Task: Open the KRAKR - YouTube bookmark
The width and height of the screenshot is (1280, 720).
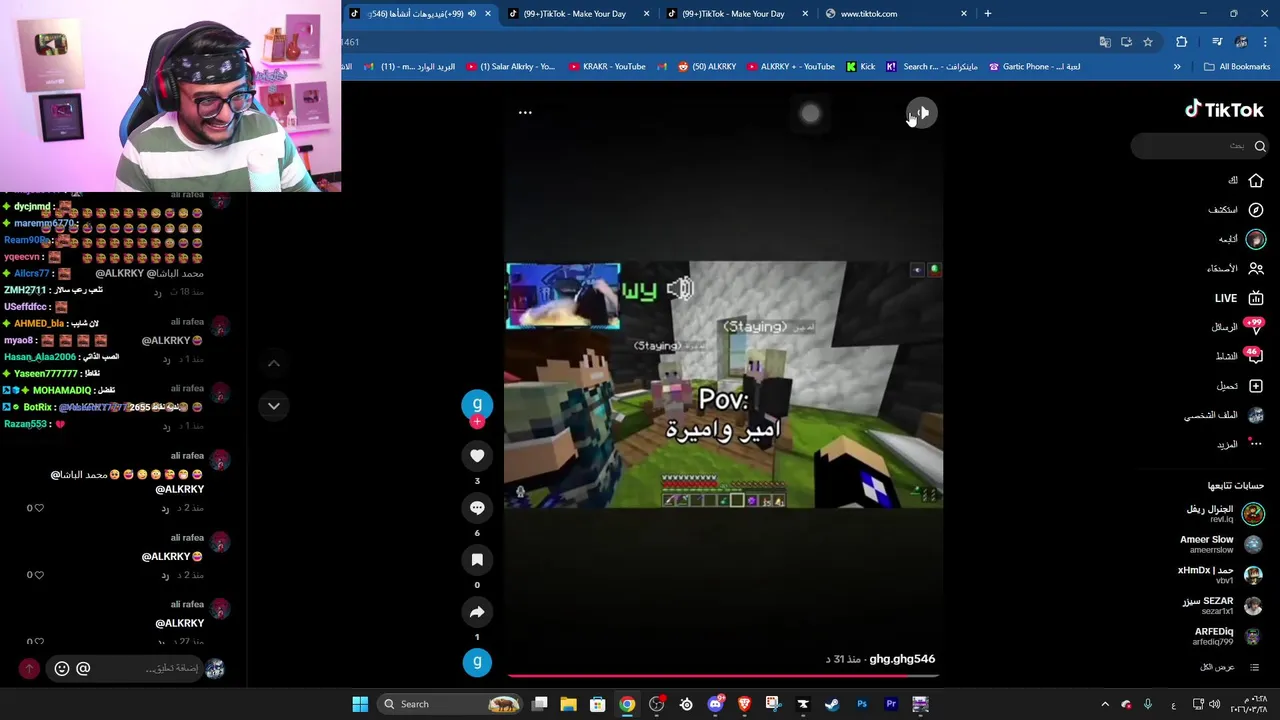Action: 607,67
